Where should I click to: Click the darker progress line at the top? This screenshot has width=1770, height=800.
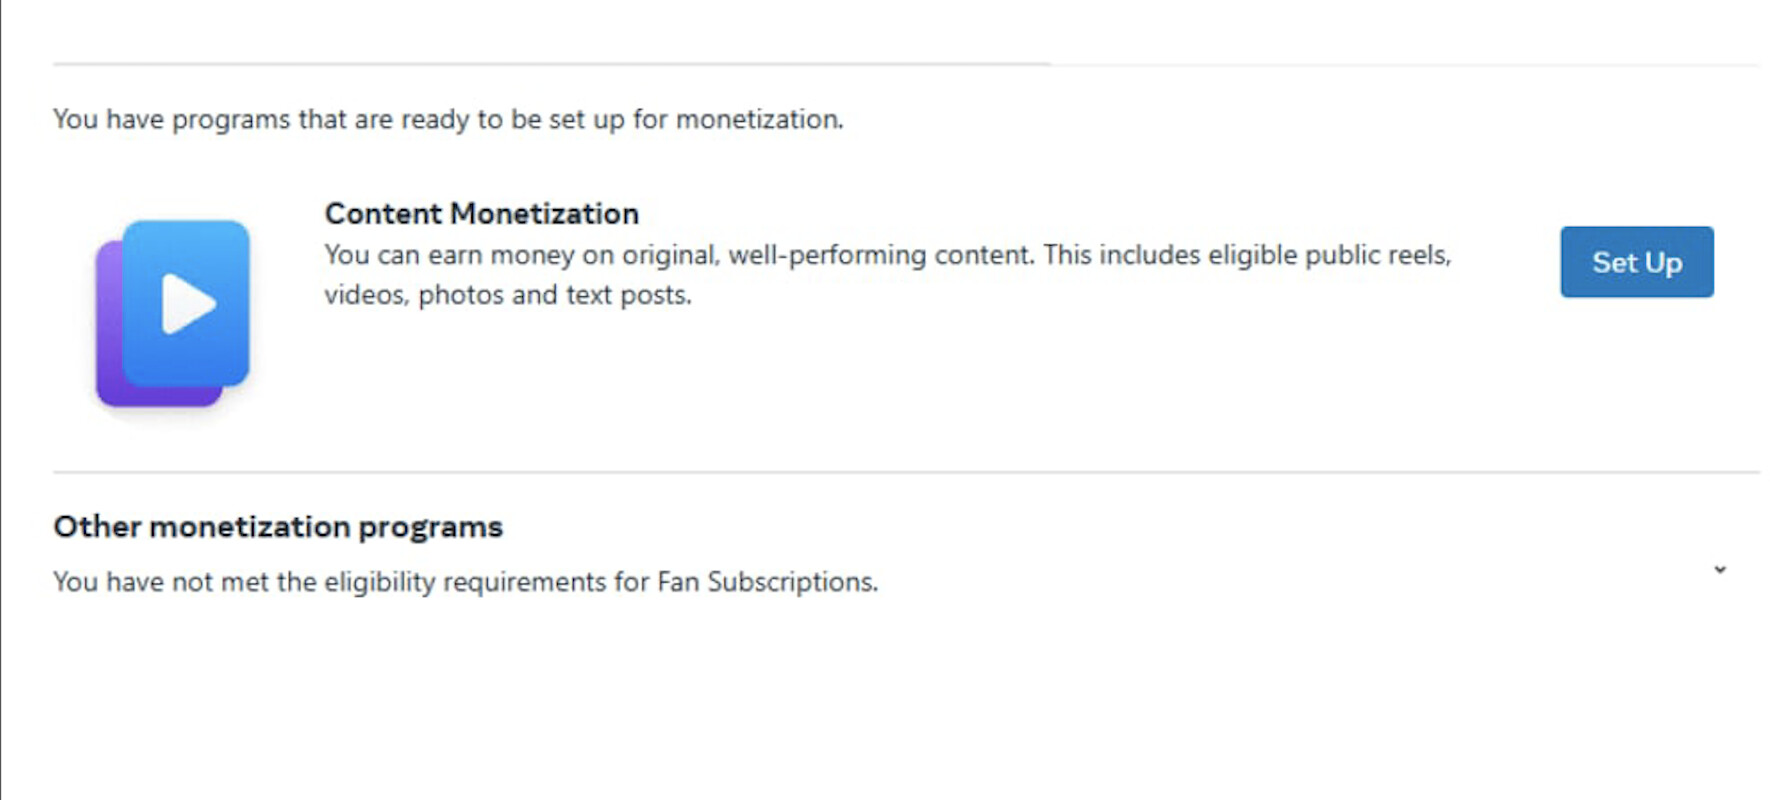click(550, 64)
